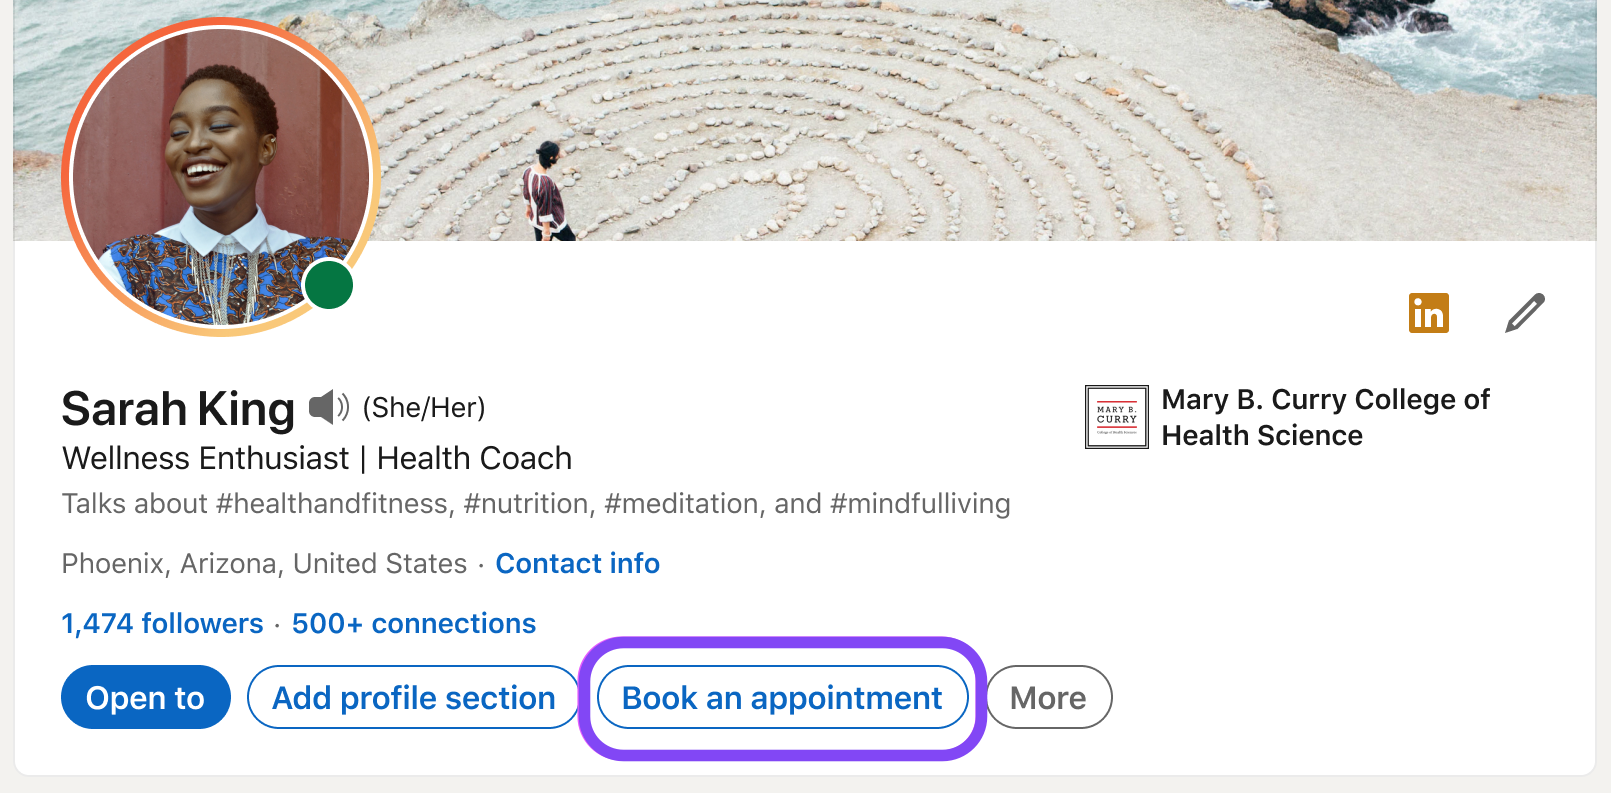1611x793 pixels.
Task: Click the Phoenix, Arizona location text
Action: tap(264, 564)
